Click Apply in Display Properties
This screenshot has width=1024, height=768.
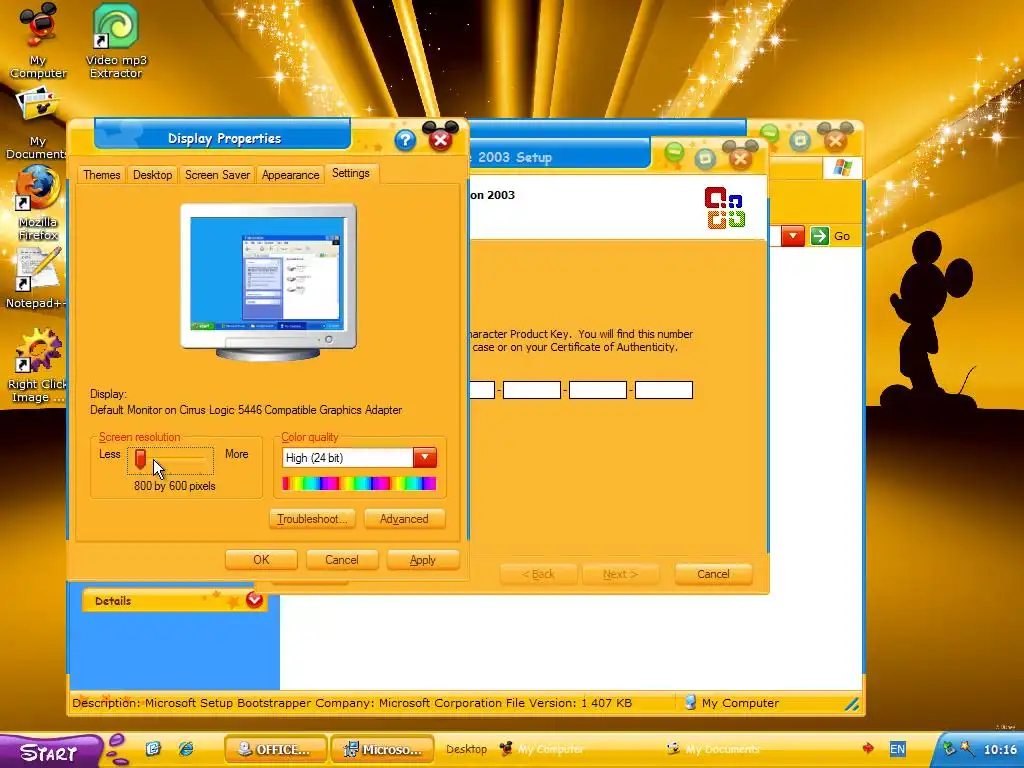423,560
